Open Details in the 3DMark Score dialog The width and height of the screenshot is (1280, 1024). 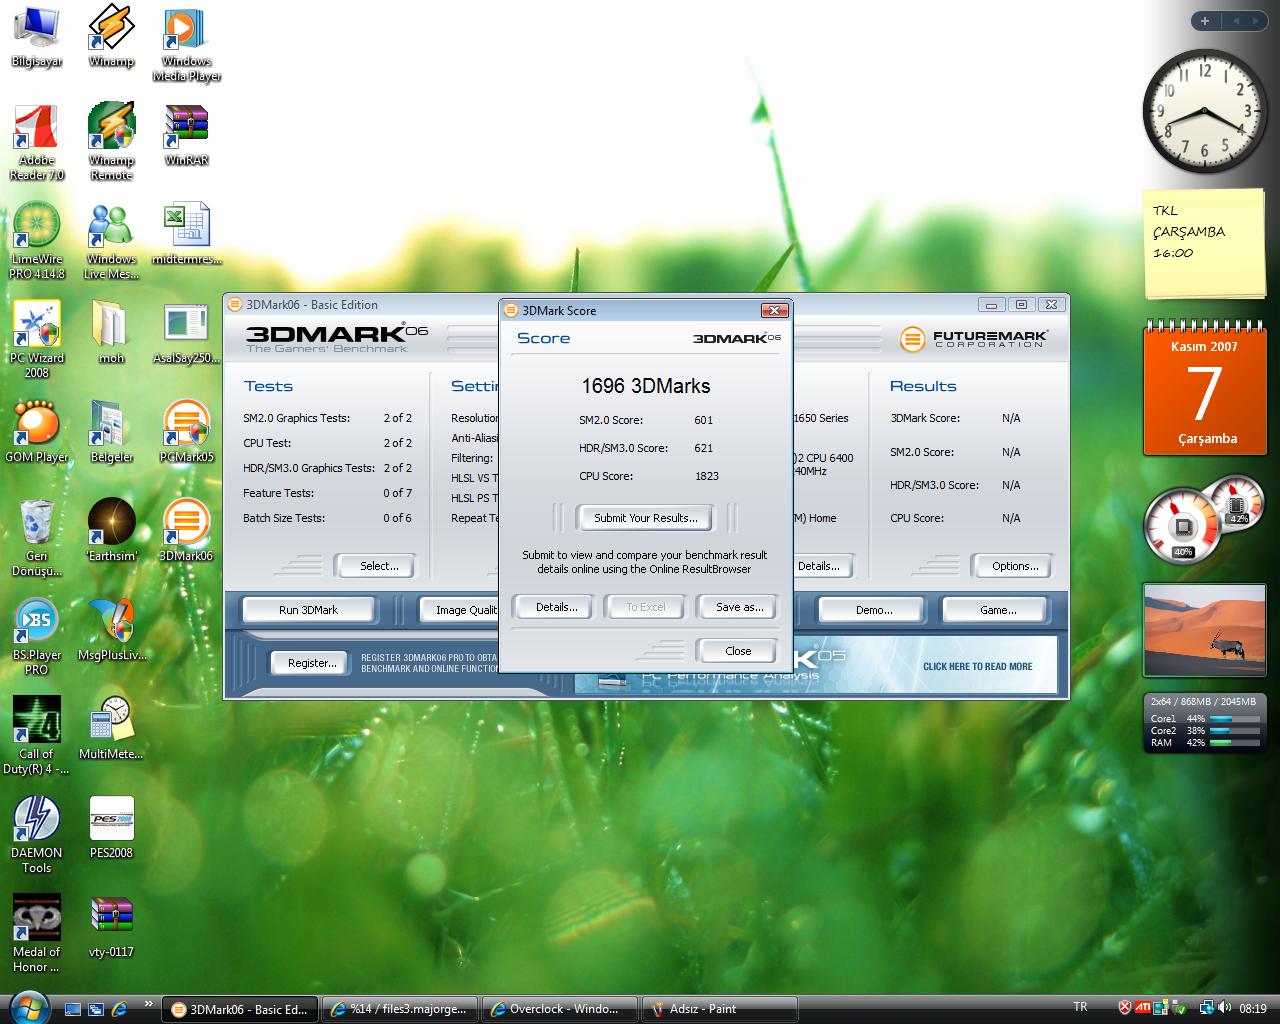click(556, 607)
